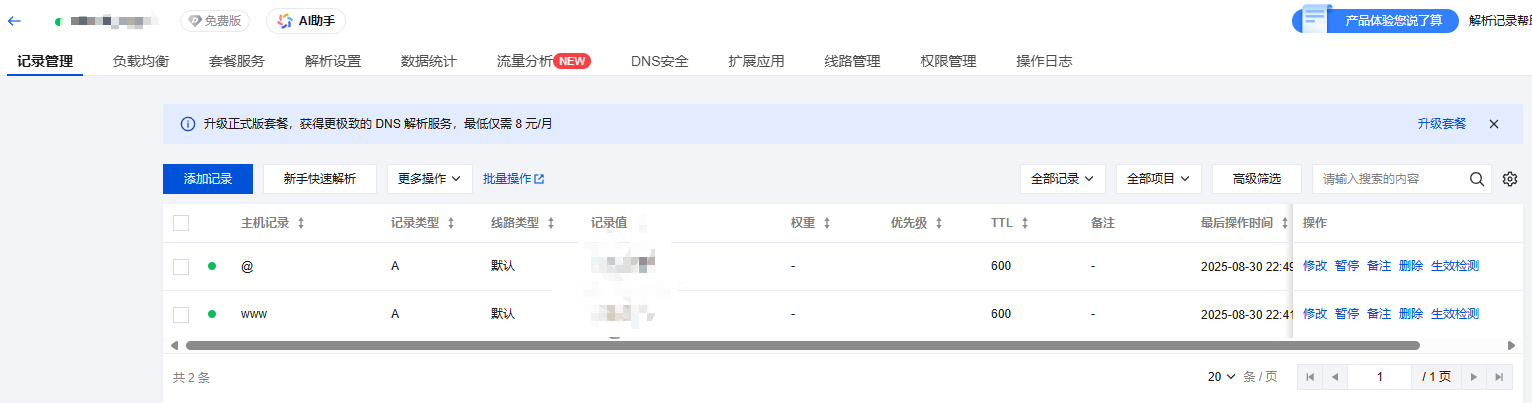Go to previous page of records

[1334, 377]
